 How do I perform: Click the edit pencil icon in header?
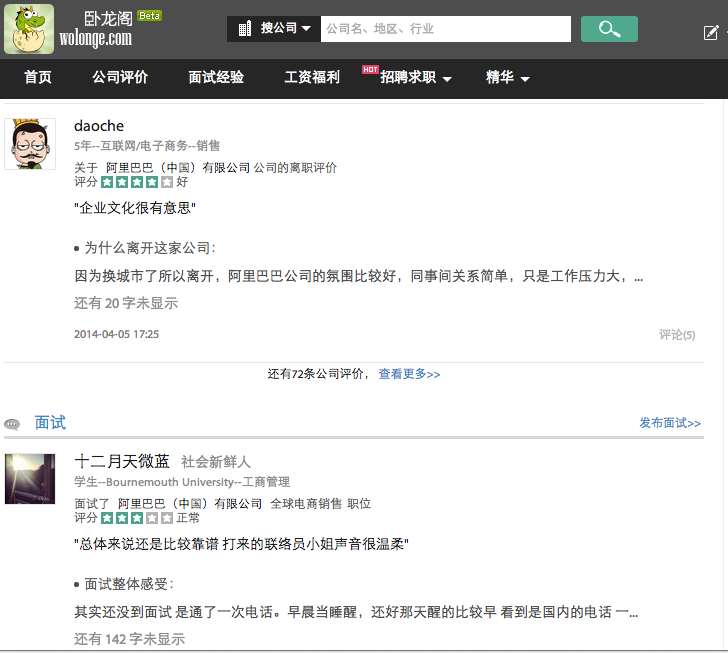(x=711, y=33)
